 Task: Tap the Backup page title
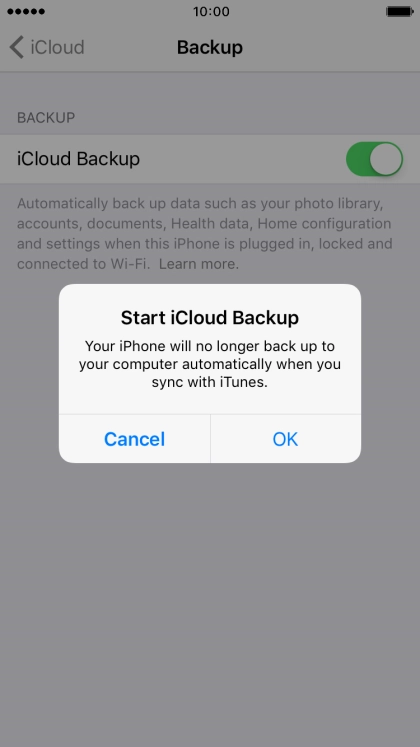(x=210, y=47)
